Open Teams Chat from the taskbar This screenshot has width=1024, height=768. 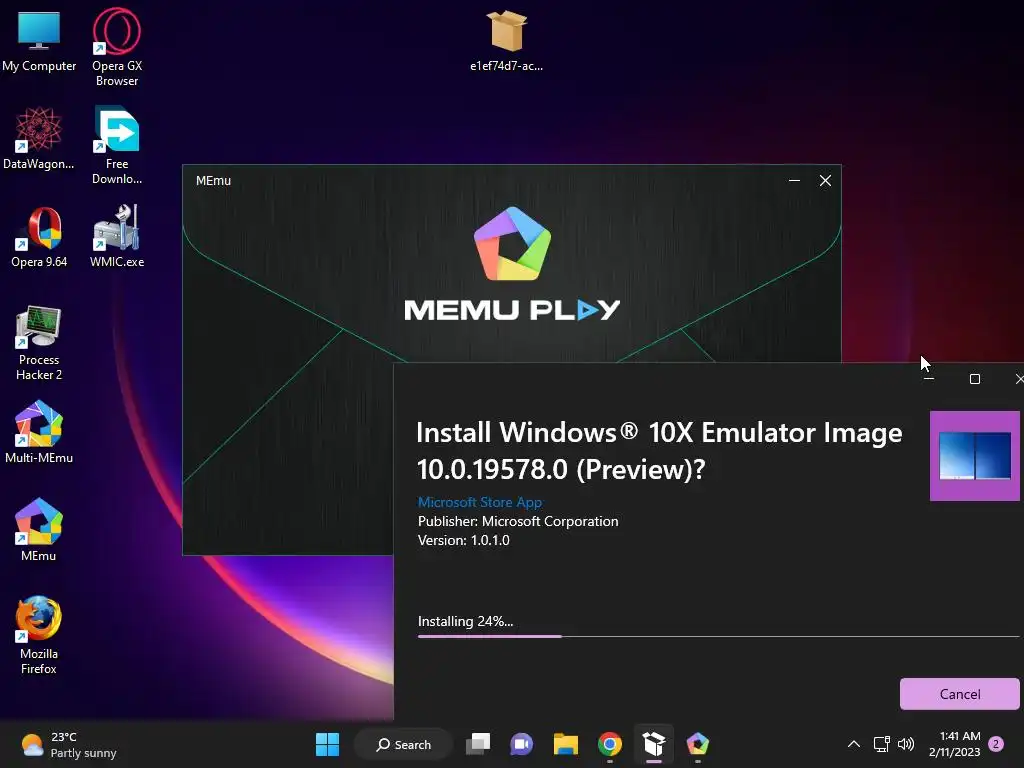point(521,744)
